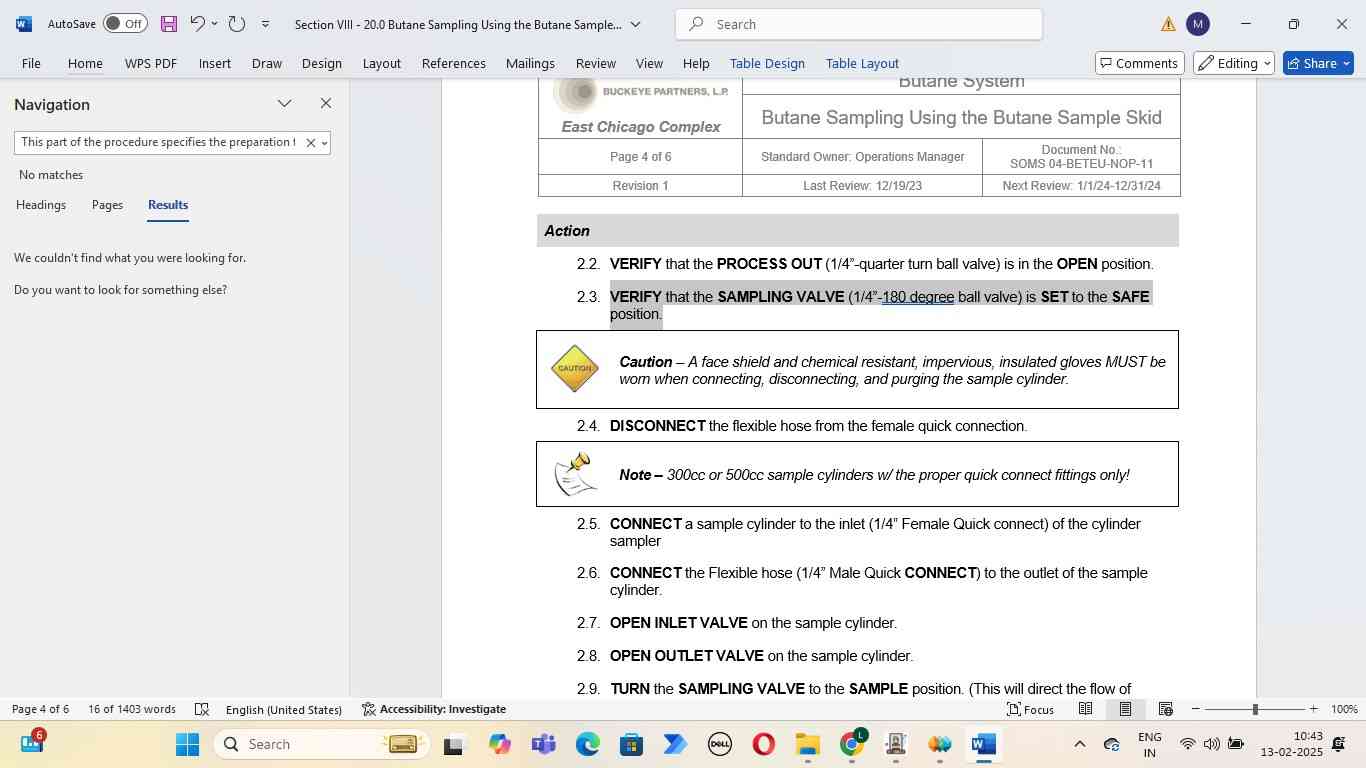Open File Explorer from taskbar

coord(808,744)
